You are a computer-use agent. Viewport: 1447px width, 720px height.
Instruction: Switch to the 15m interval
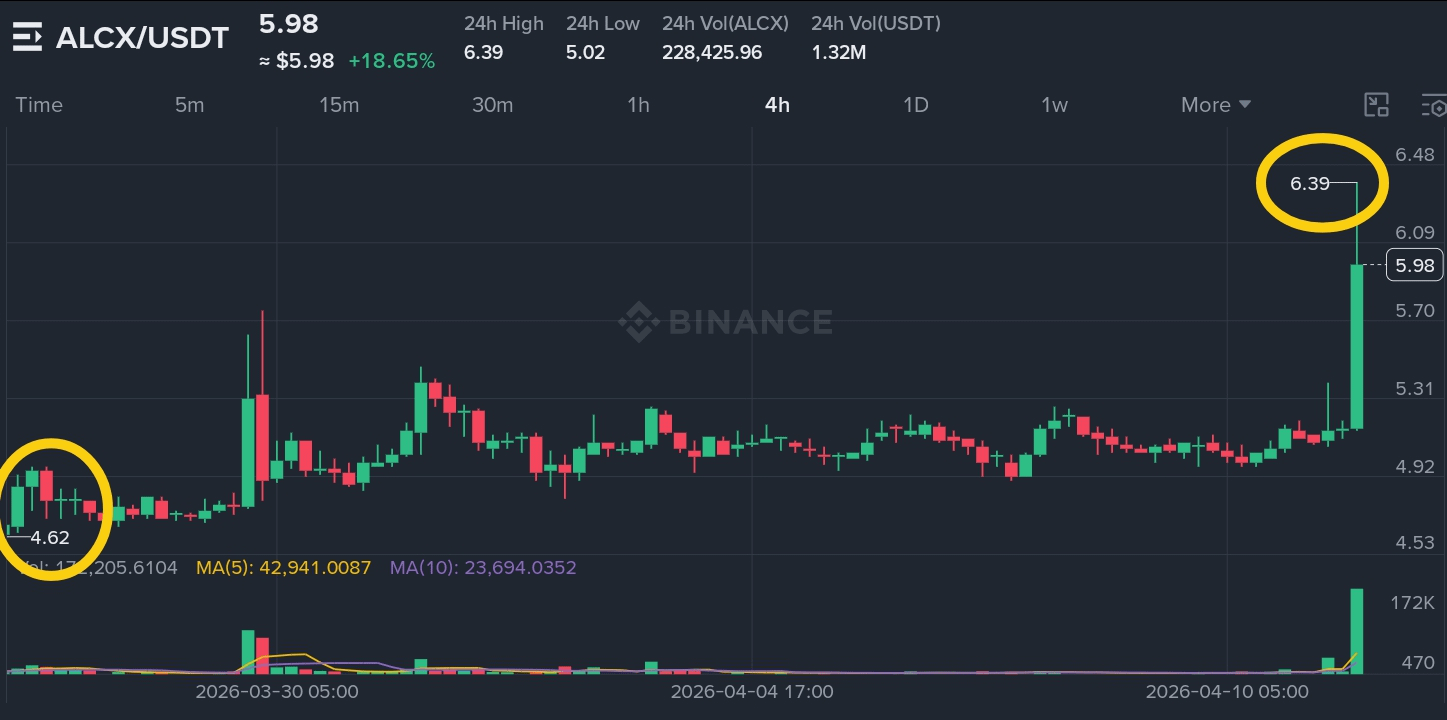coord(339,105)
